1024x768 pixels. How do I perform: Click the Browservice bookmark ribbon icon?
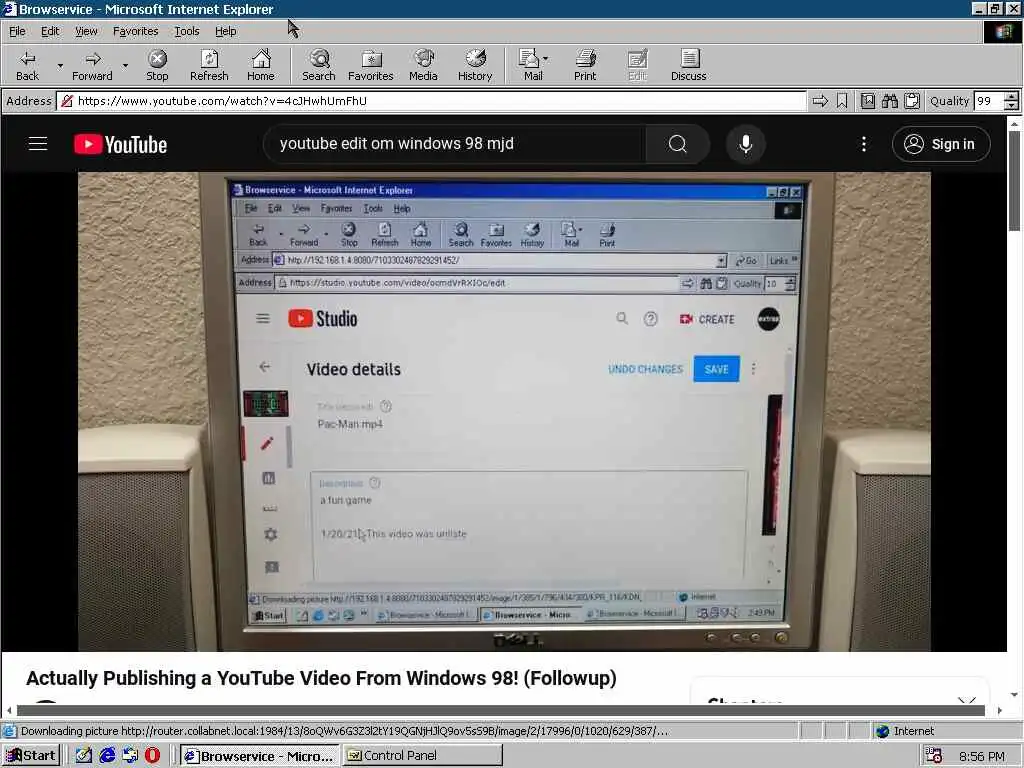(842, 101)
